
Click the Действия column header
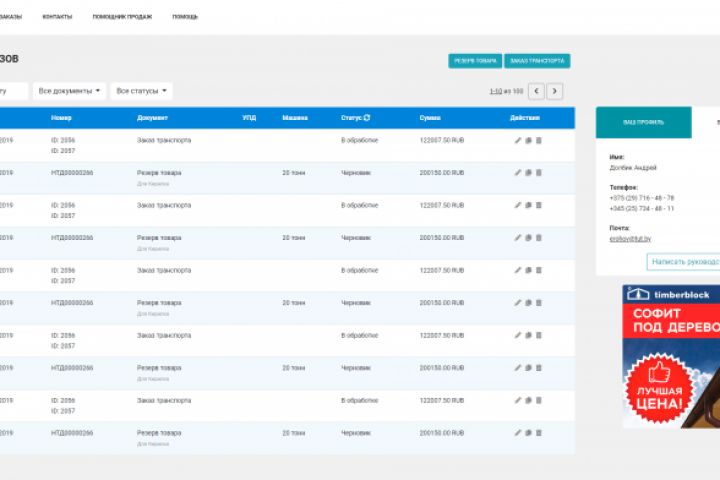(525, 118)
